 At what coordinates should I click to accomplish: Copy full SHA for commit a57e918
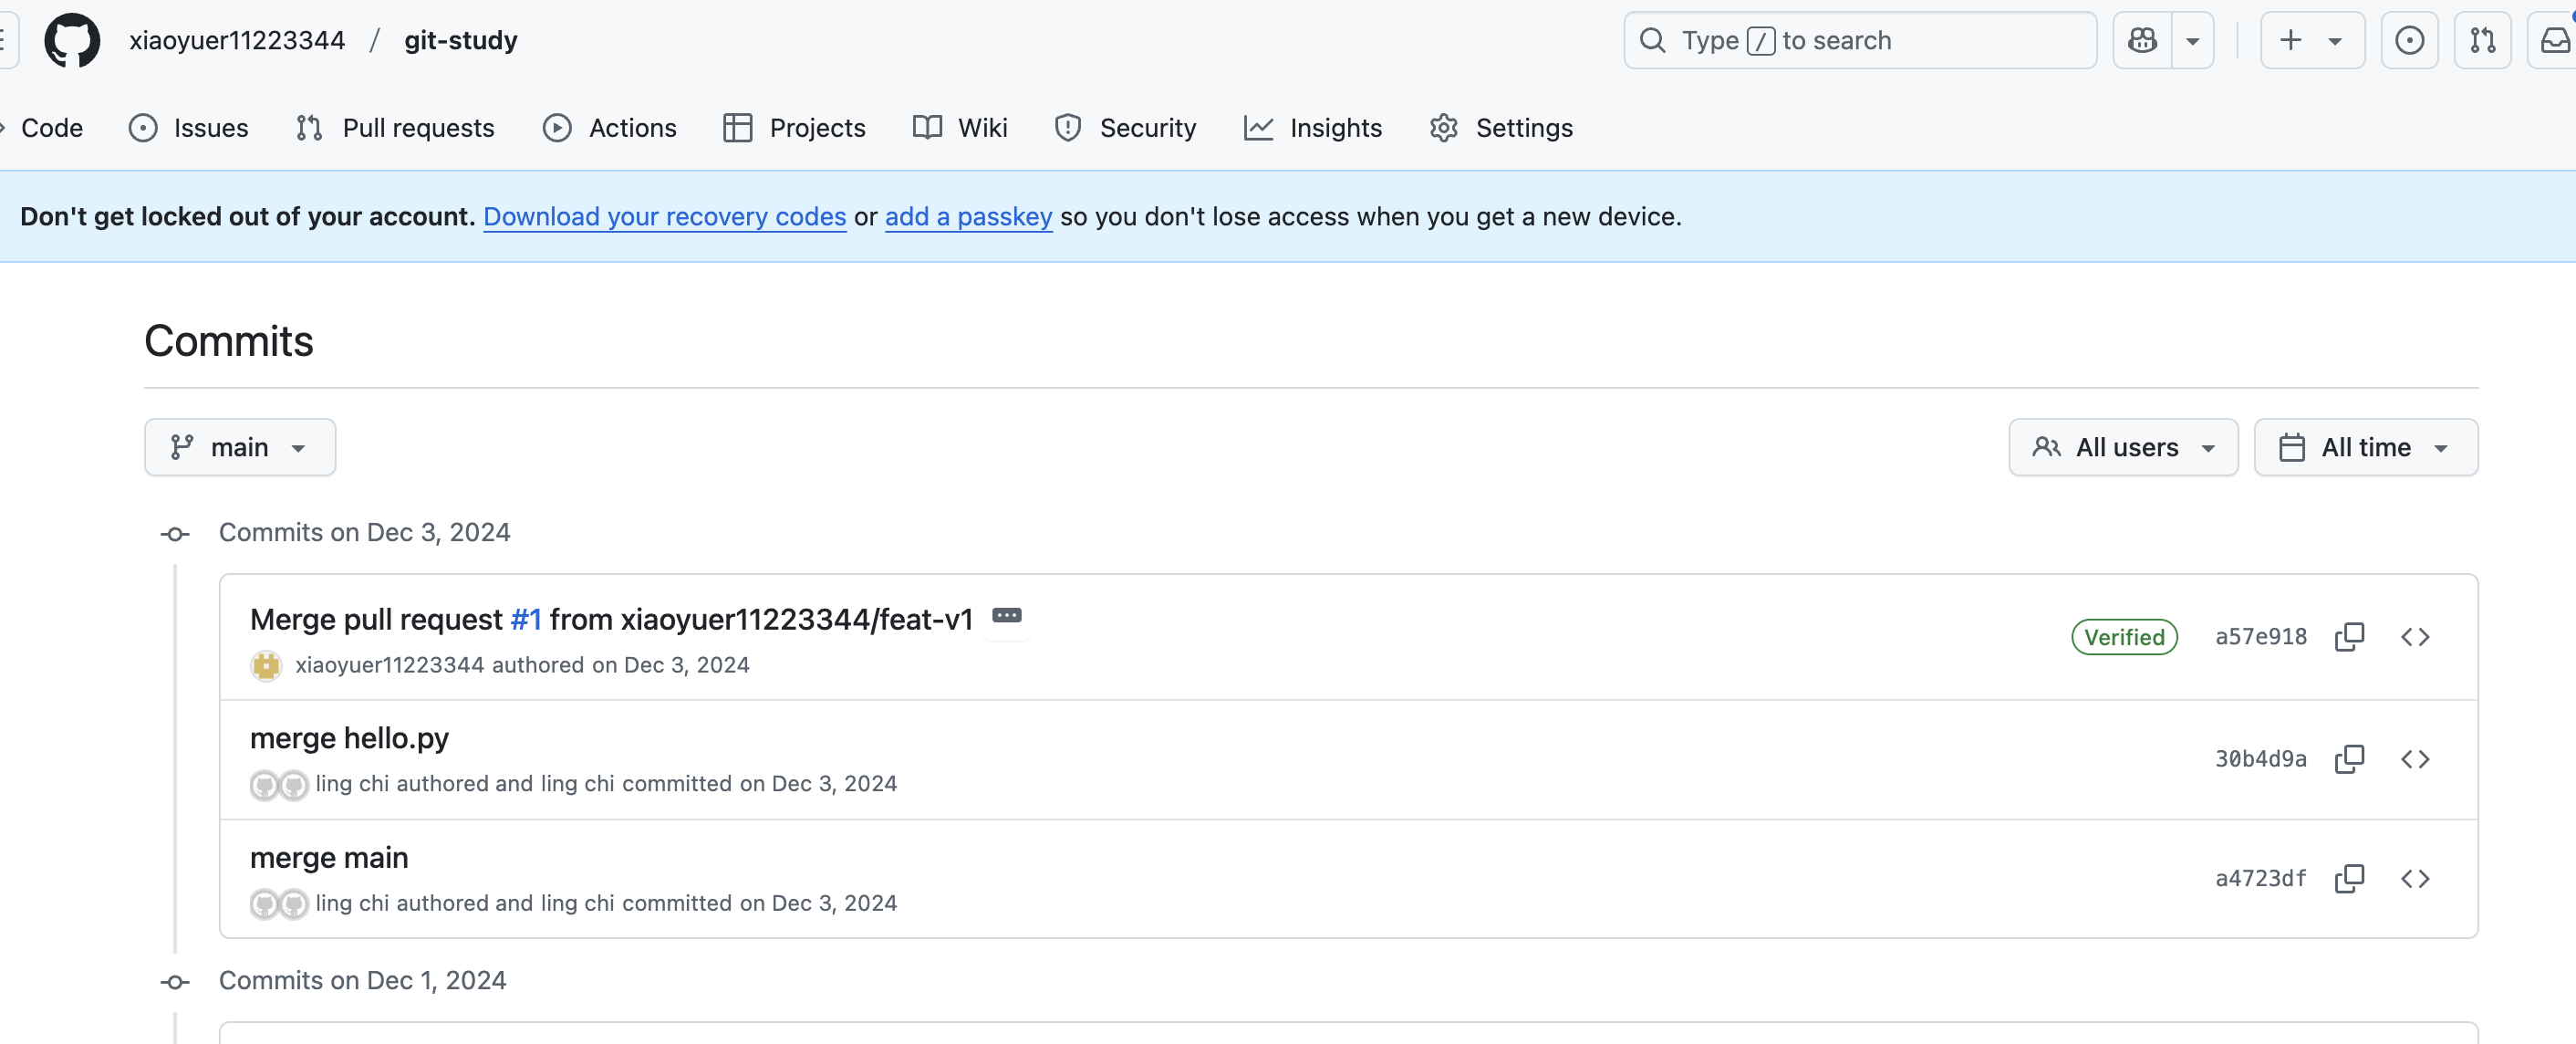pyautogui.click(x=2349, y=637)
